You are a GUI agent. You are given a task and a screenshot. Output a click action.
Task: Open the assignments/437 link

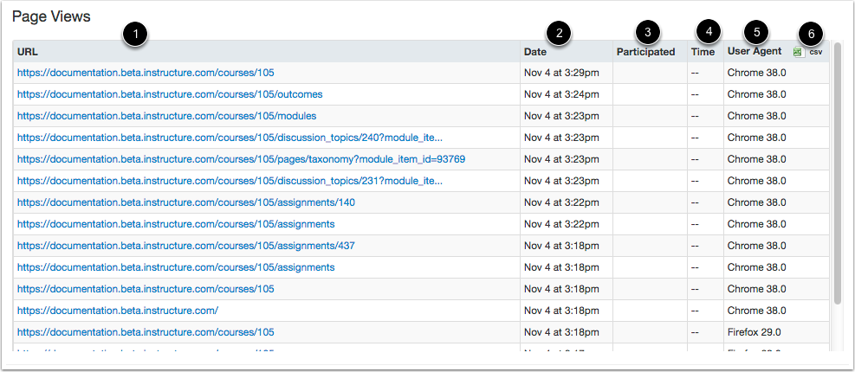click(186, 246)
